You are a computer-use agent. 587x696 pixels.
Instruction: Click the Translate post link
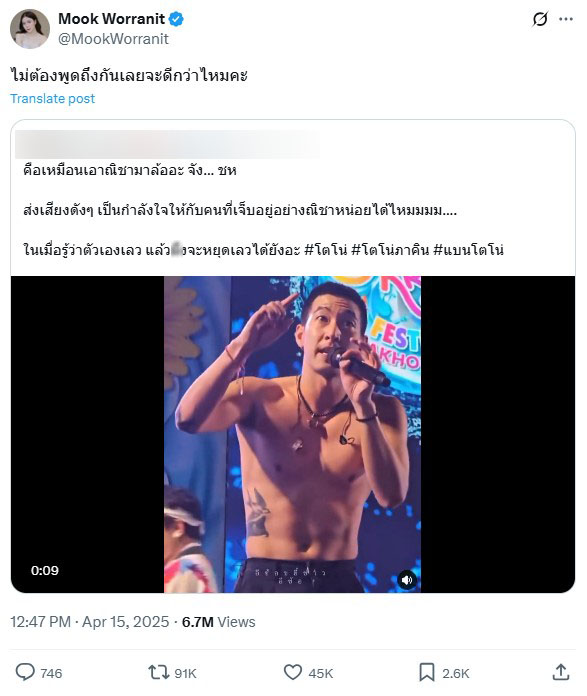click(x=52, y=99)
